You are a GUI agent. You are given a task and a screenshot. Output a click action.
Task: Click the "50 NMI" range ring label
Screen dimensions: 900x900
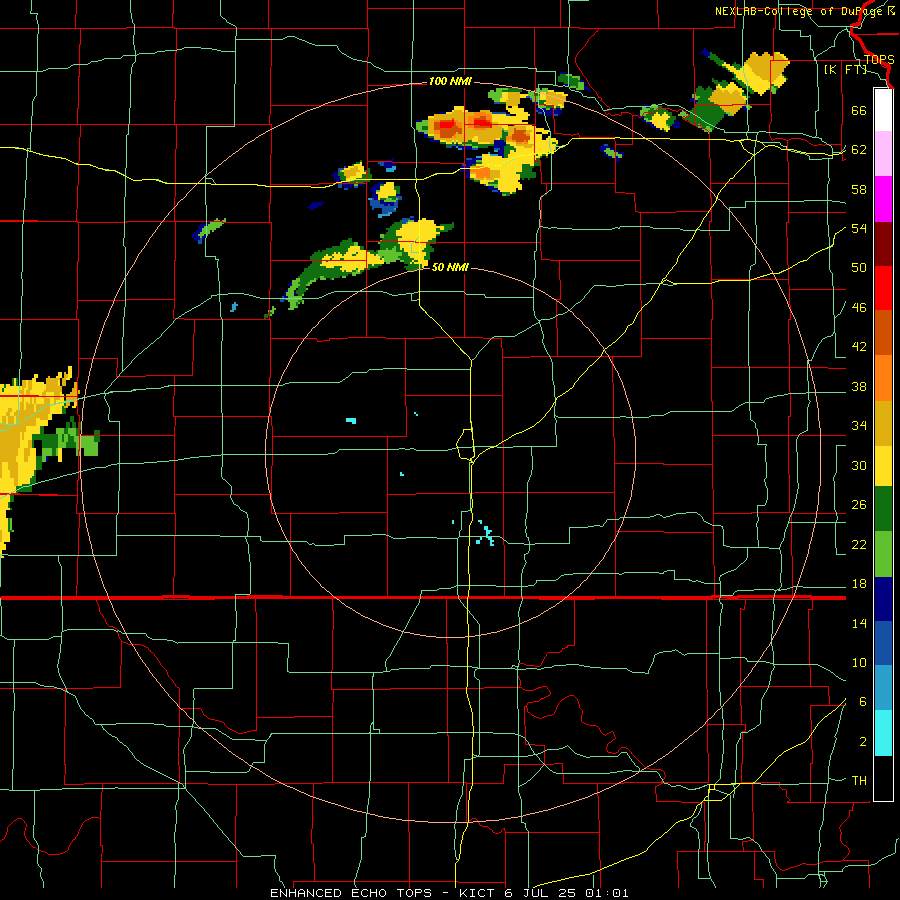point(450,267)
